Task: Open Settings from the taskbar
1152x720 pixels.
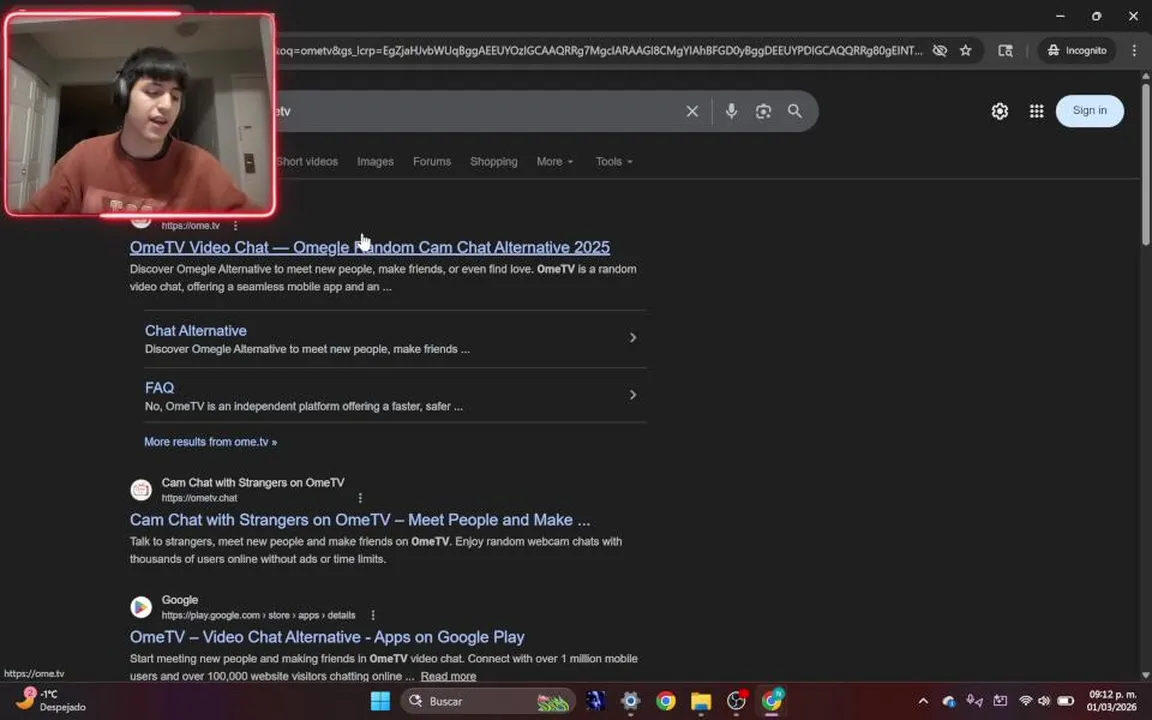Action: tap(630, 701)
